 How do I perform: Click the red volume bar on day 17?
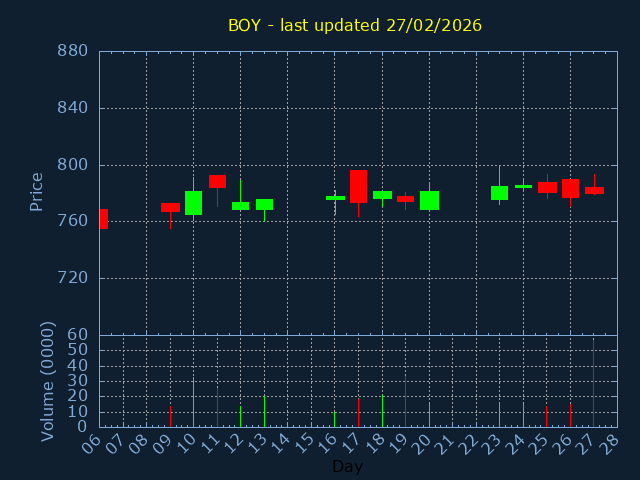(358, 413)
